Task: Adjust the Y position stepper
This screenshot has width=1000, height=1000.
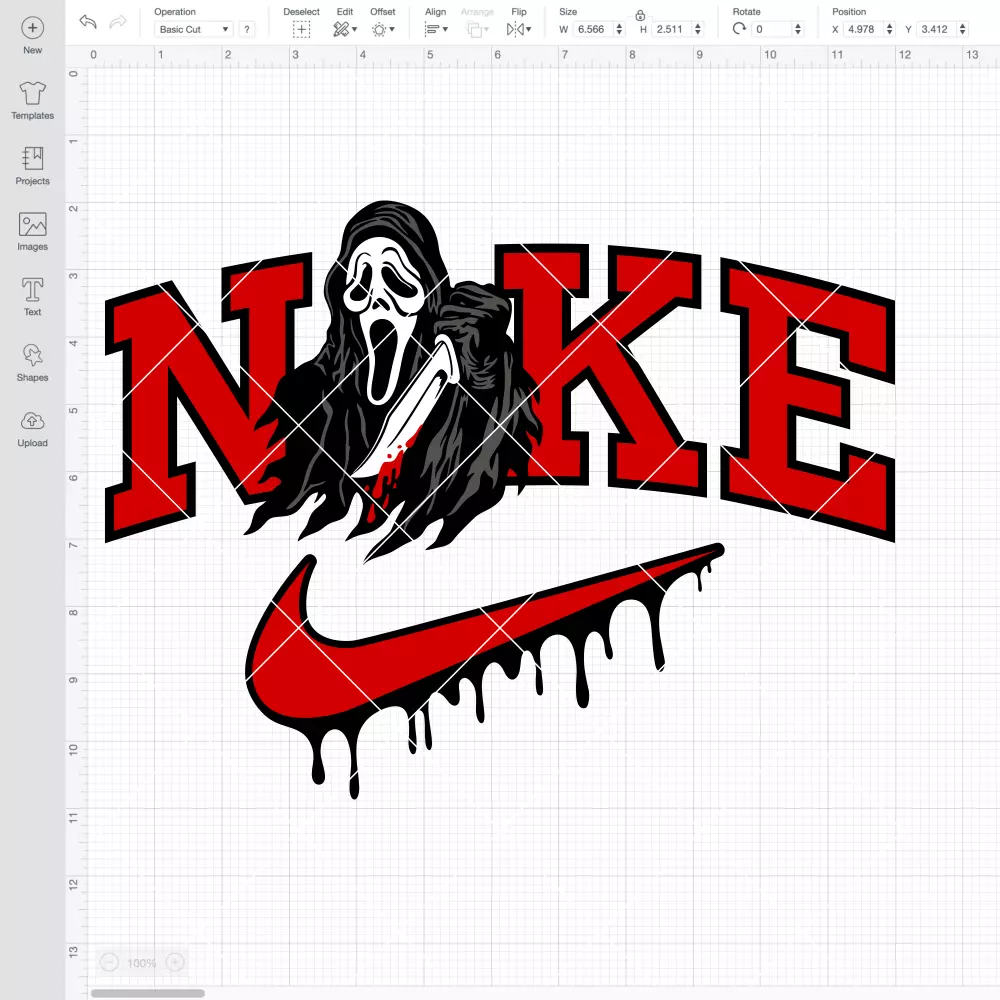Action: (962, 29)
